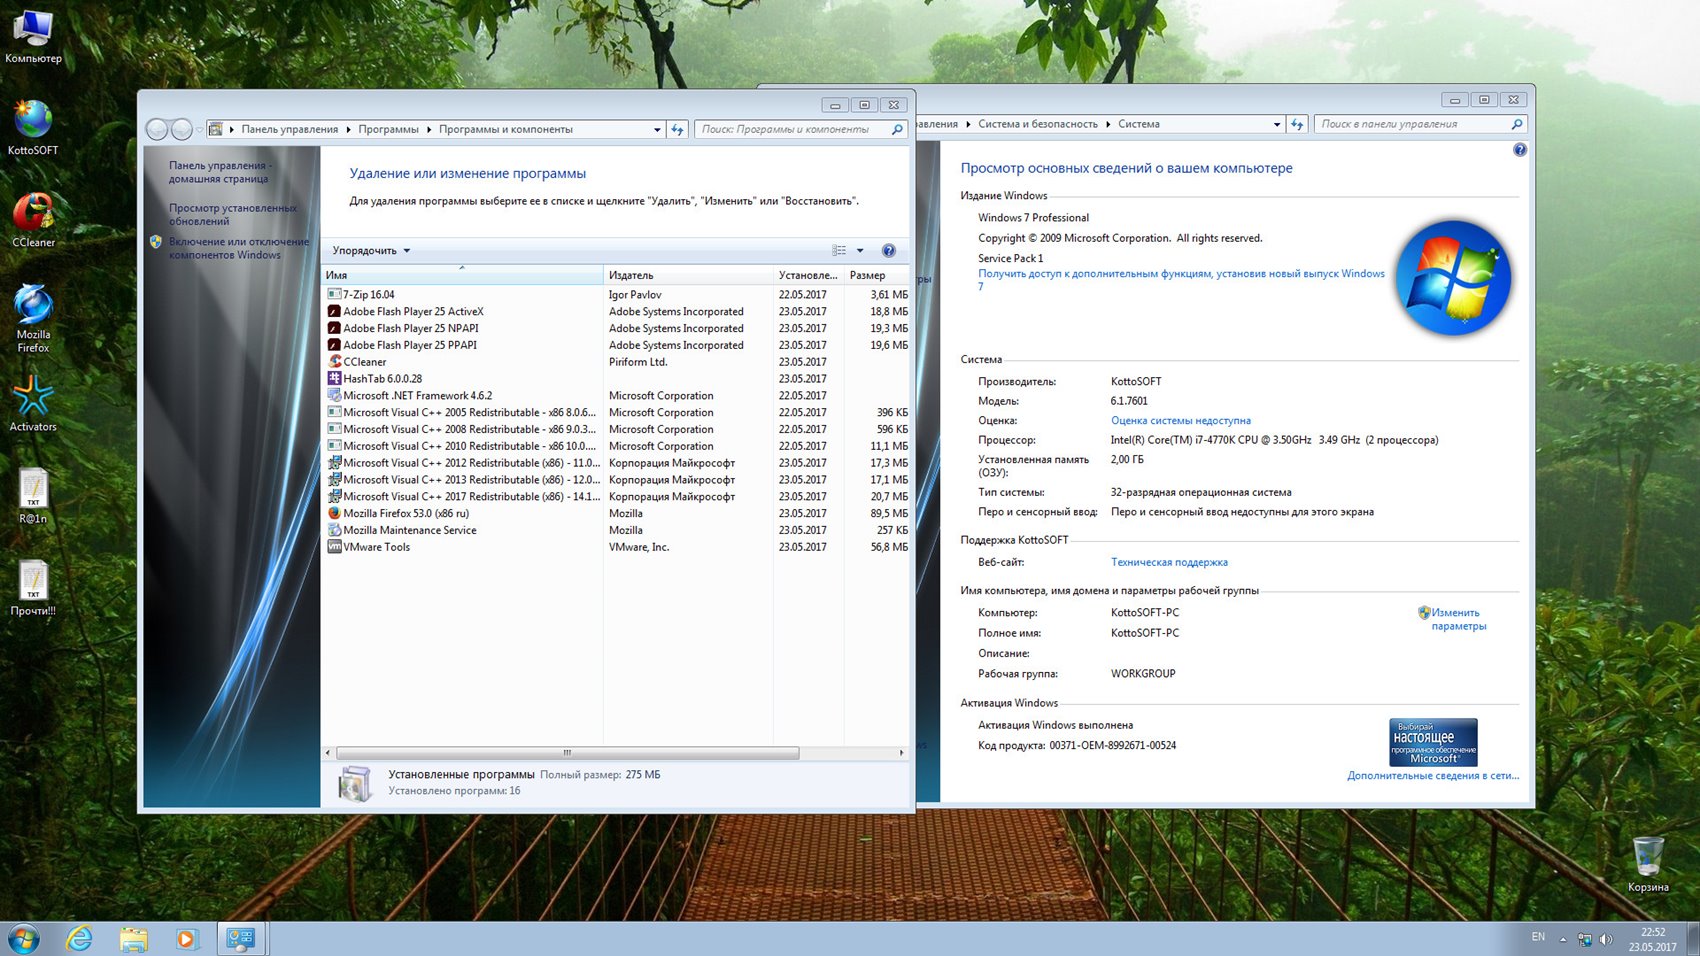Show hidden tray icons arrow

(1563, 939)
